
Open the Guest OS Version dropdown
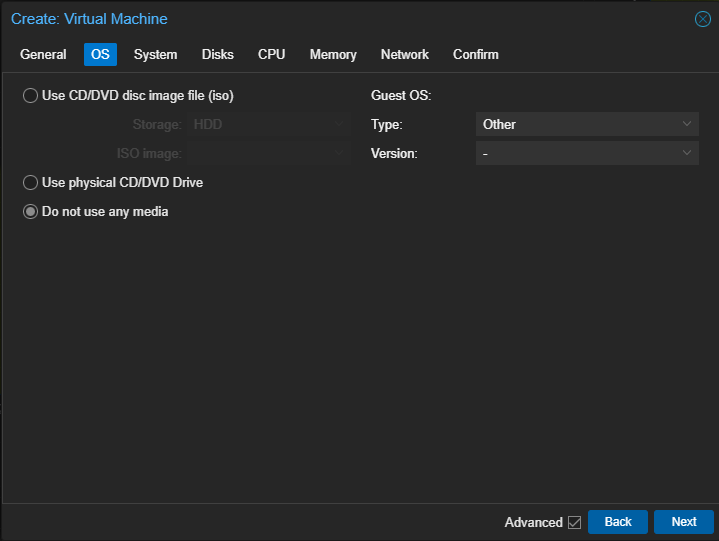pyautogui.click(x=587, y=153)
